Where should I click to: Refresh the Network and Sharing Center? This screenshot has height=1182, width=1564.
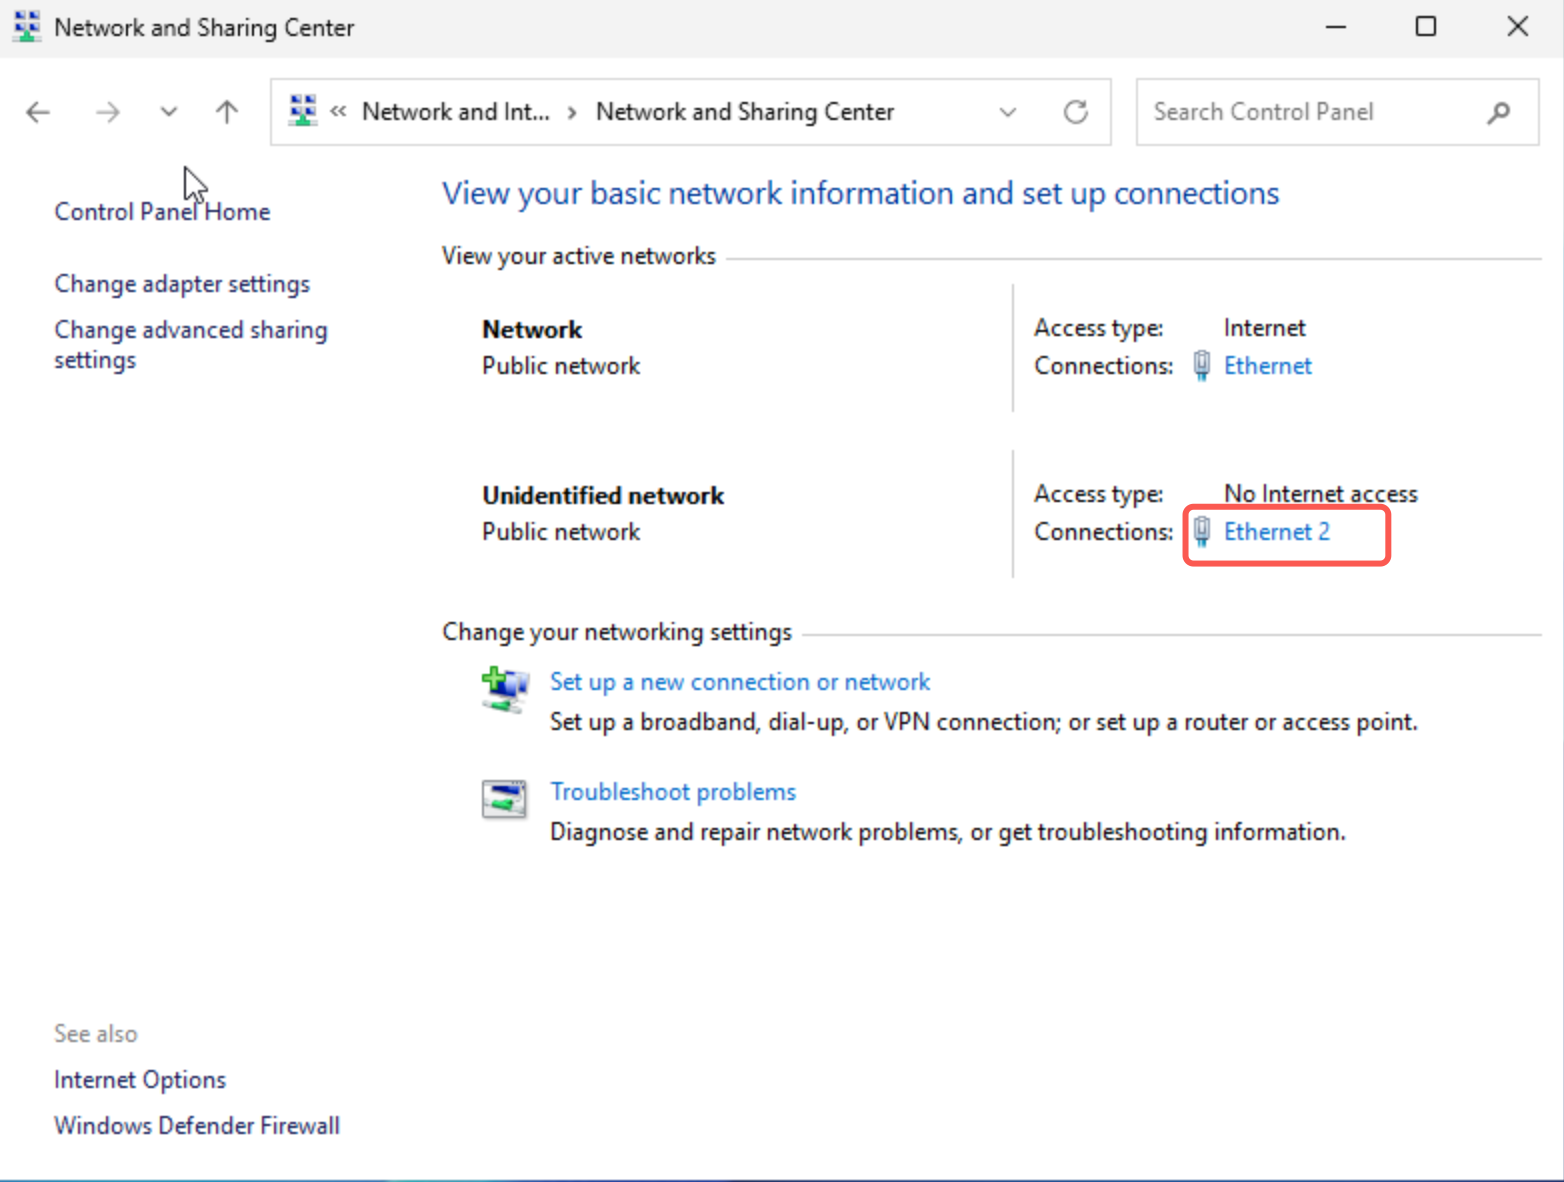(1075, 112)
